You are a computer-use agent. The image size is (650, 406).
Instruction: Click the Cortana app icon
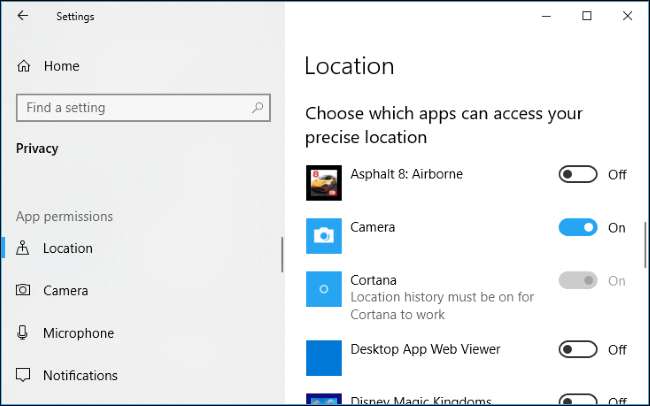323,288
